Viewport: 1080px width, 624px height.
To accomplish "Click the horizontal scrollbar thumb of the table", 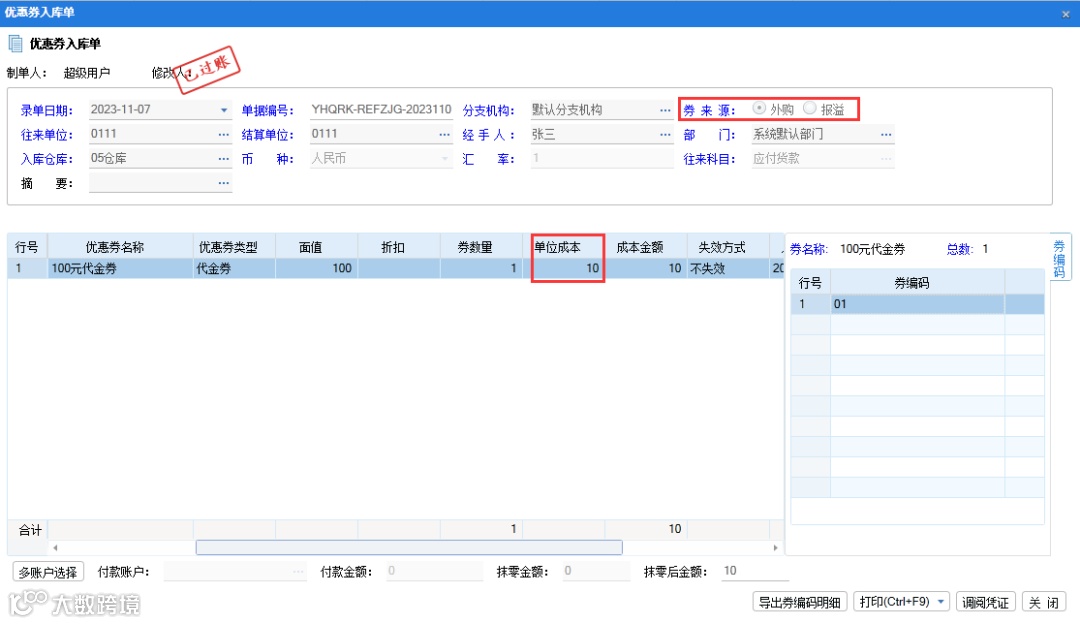I will [409, 548].
